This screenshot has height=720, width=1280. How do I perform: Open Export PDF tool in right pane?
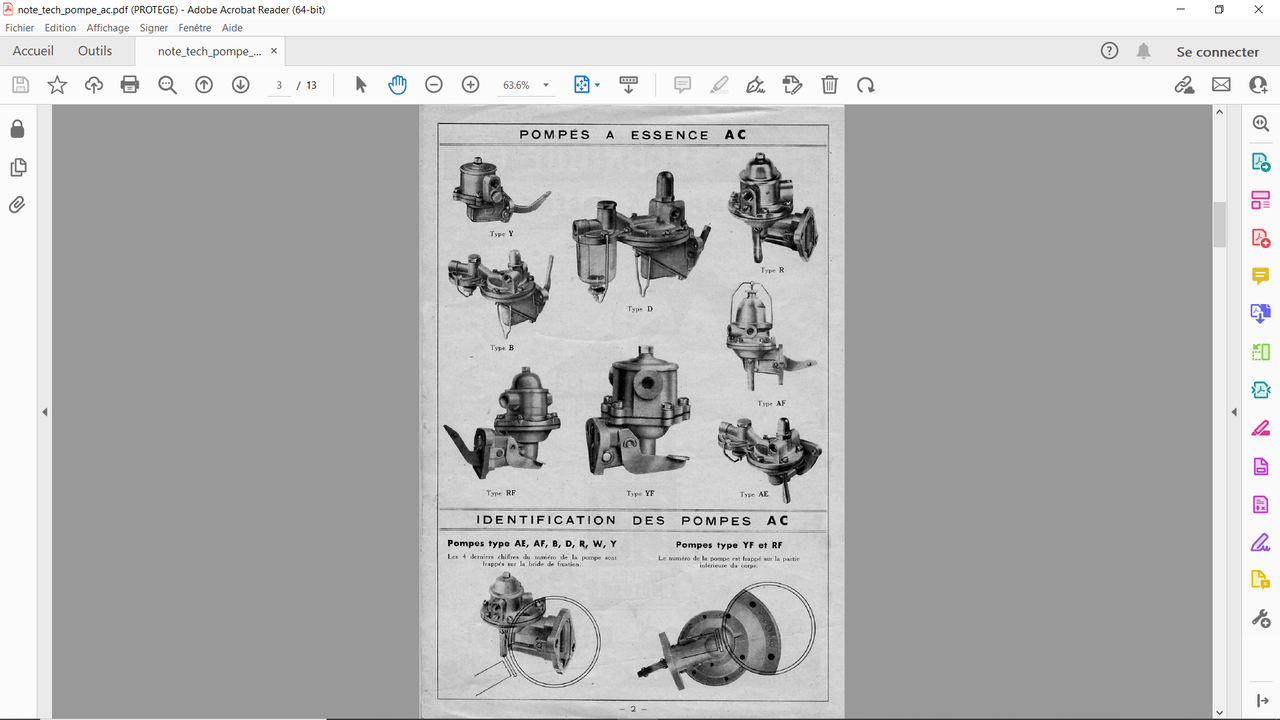[1261, 162]
